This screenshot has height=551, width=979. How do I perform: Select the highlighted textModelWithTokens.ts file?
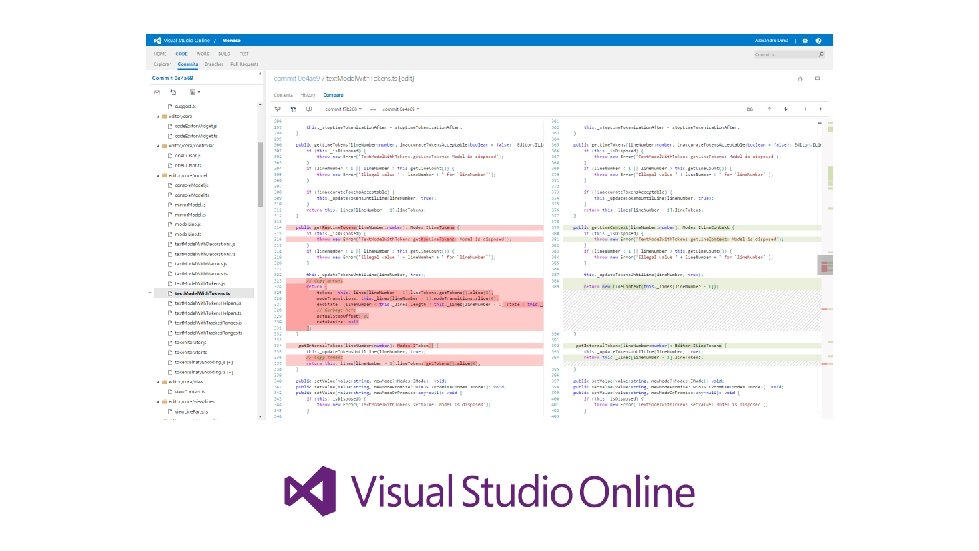click(204, 293)
